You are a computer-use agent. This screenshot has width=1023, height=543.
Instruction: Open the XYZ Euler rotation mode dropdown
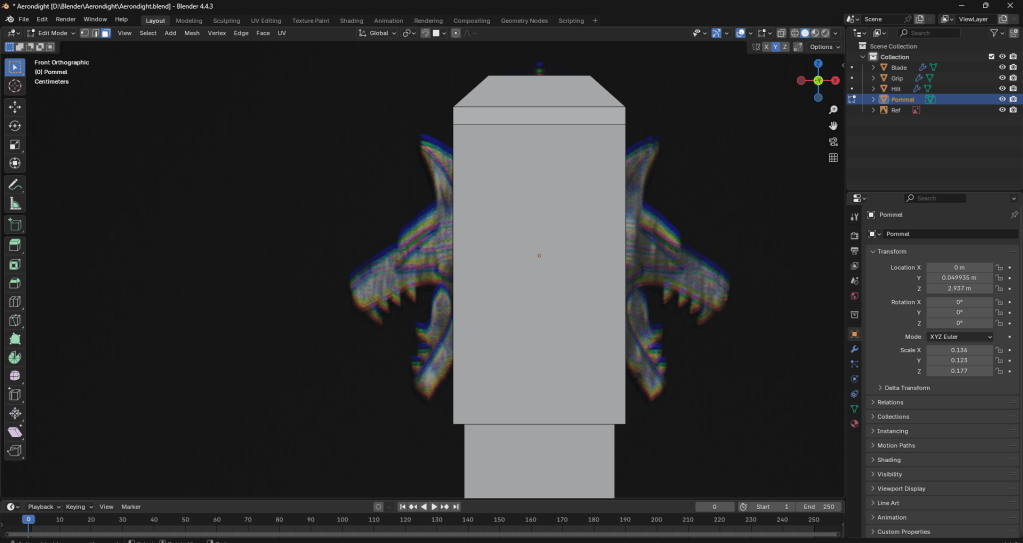(960, 337)
